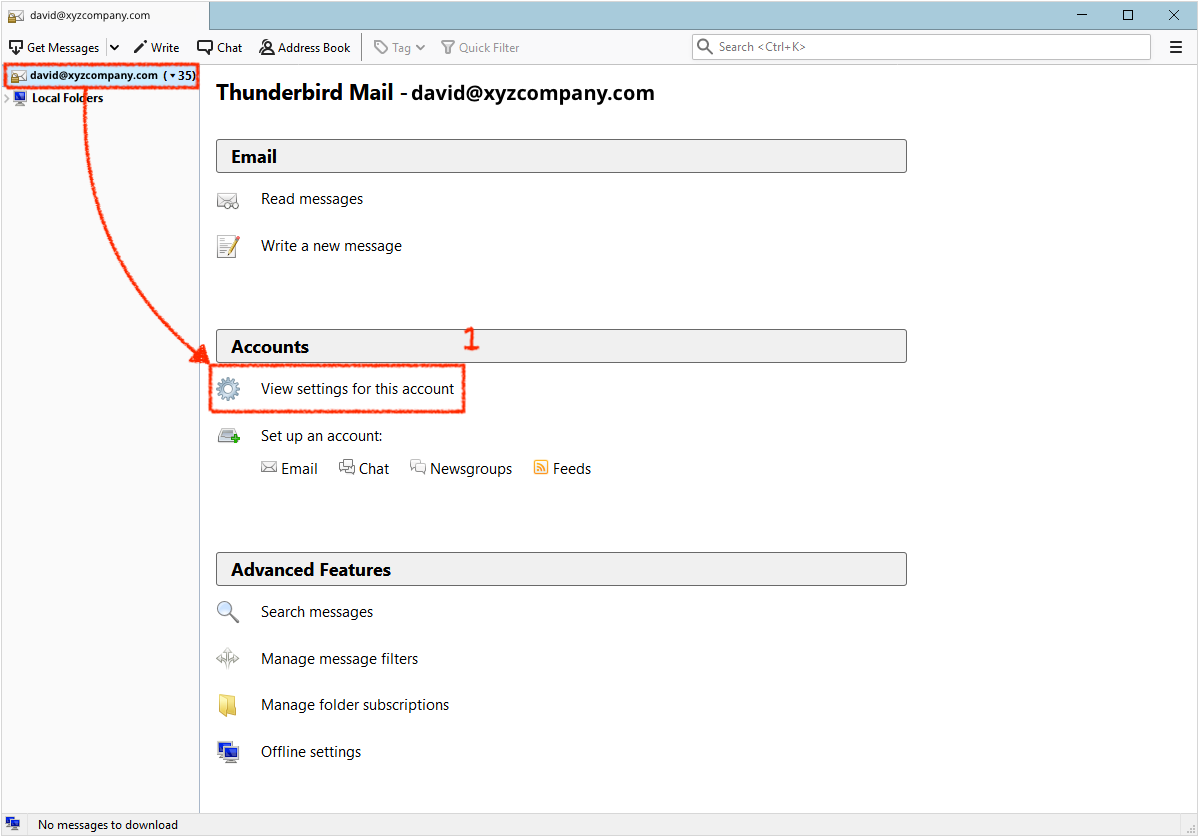Click the online status icon in status bar
1198x836 pixels.
pos(13,824)
